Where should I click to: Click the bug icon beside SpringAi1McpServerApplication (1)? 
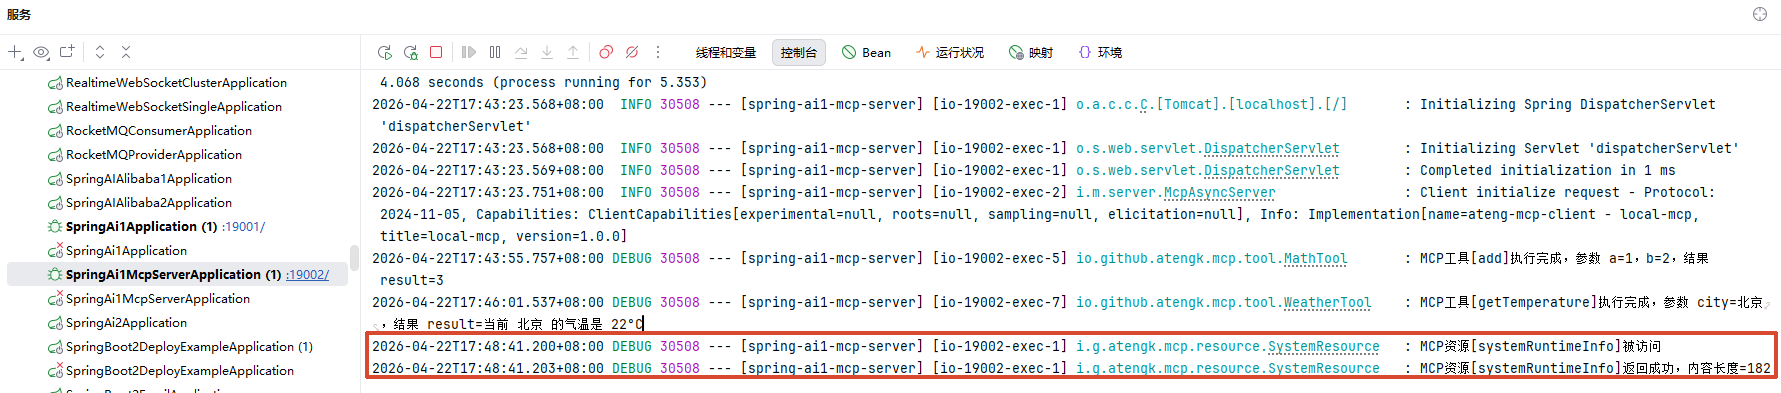pos(55,275)
